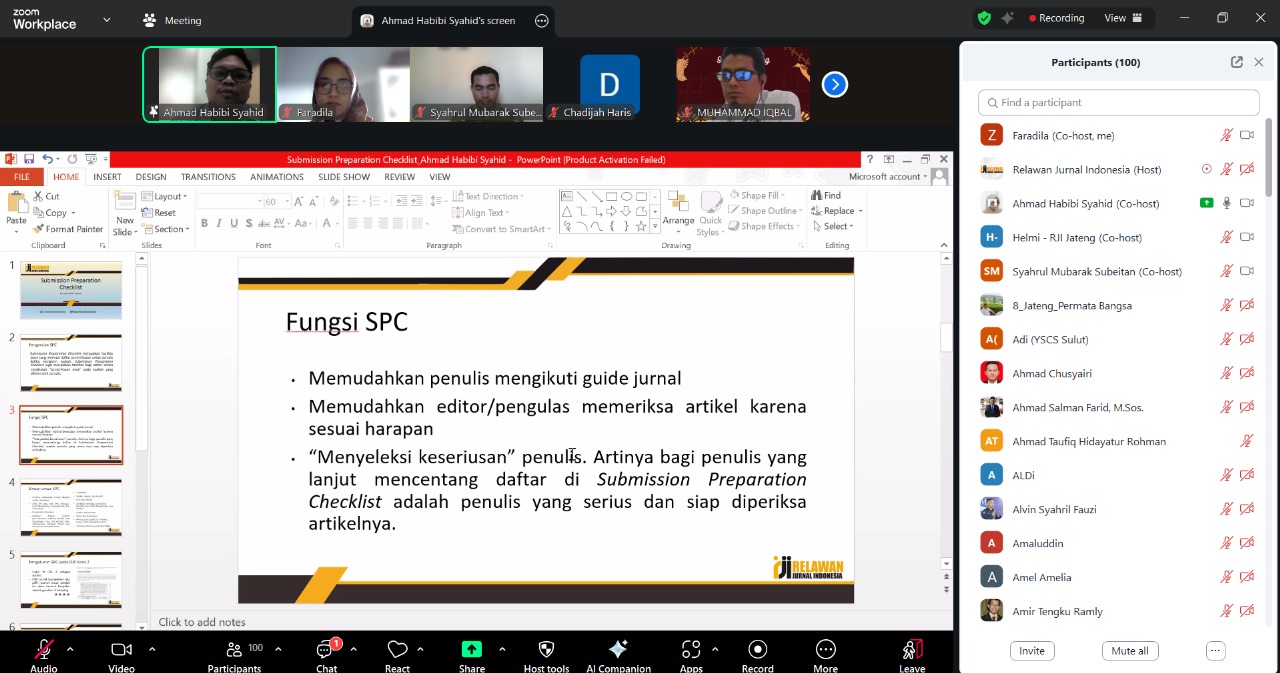Select Ahmad Habibi Syahid's screen tab
The height and width of the screenshot is (673, 1280).
(448, 20)
